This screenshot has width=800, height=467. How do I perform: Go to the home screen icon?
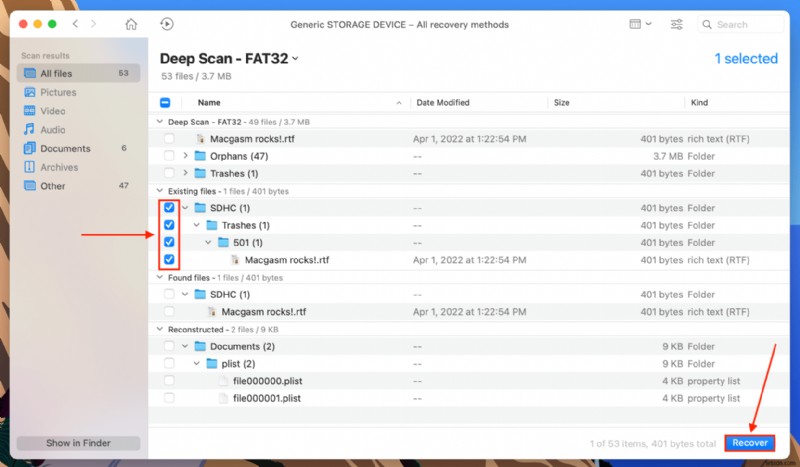pos(131,24)
